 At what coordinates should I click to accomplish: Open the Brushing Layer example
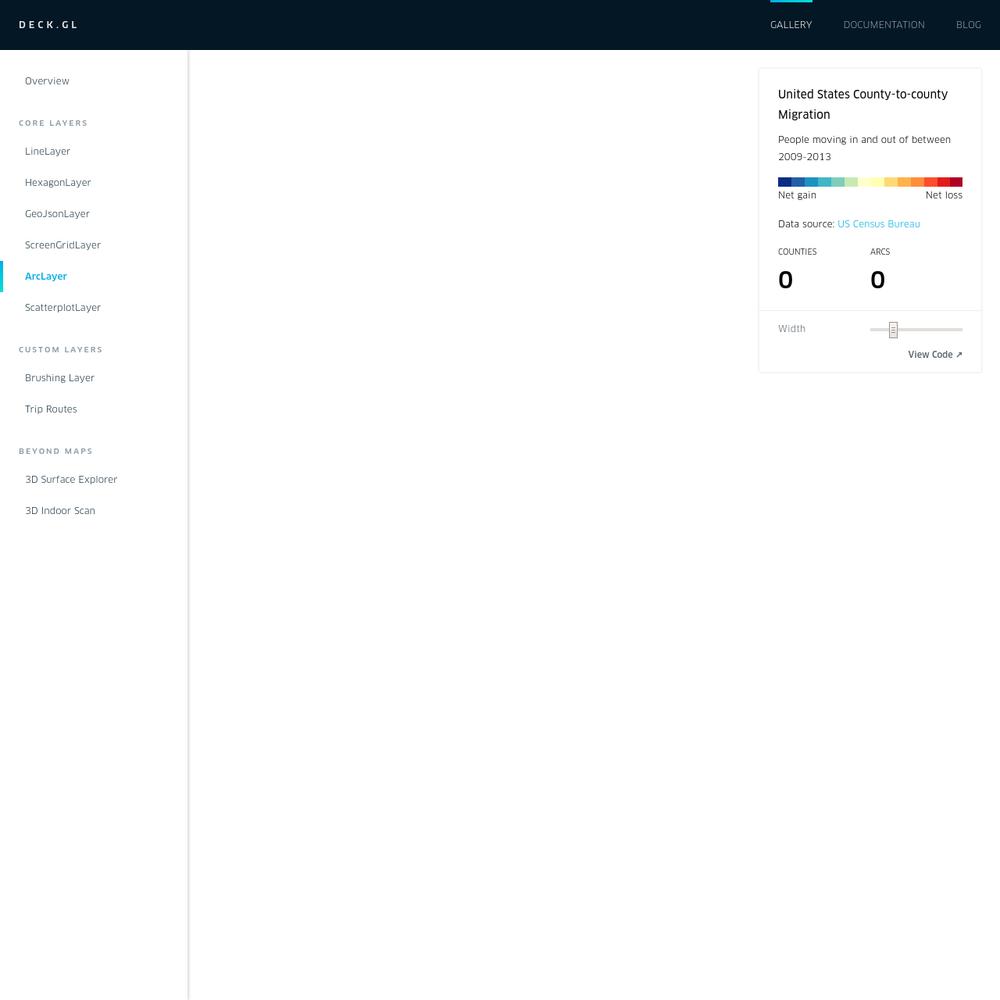pyautogui.click(x=59, y=378)
